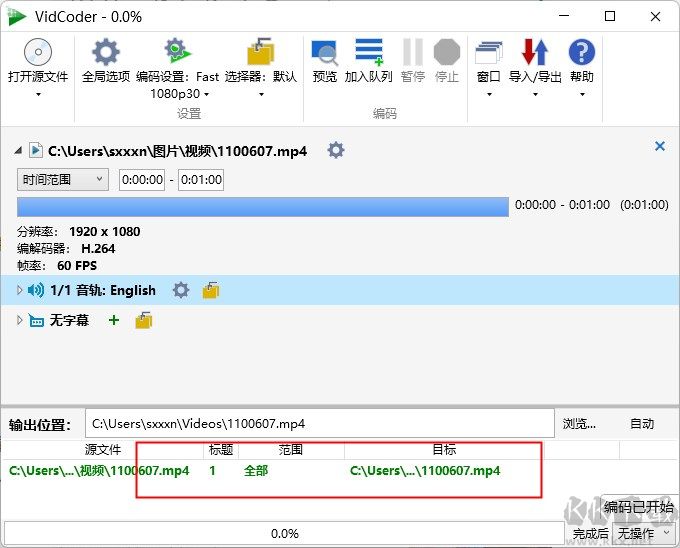Screen dimensions: 680x548
Task: Click the 60 FPS frame rate value
Action: (x=77, y=265)
